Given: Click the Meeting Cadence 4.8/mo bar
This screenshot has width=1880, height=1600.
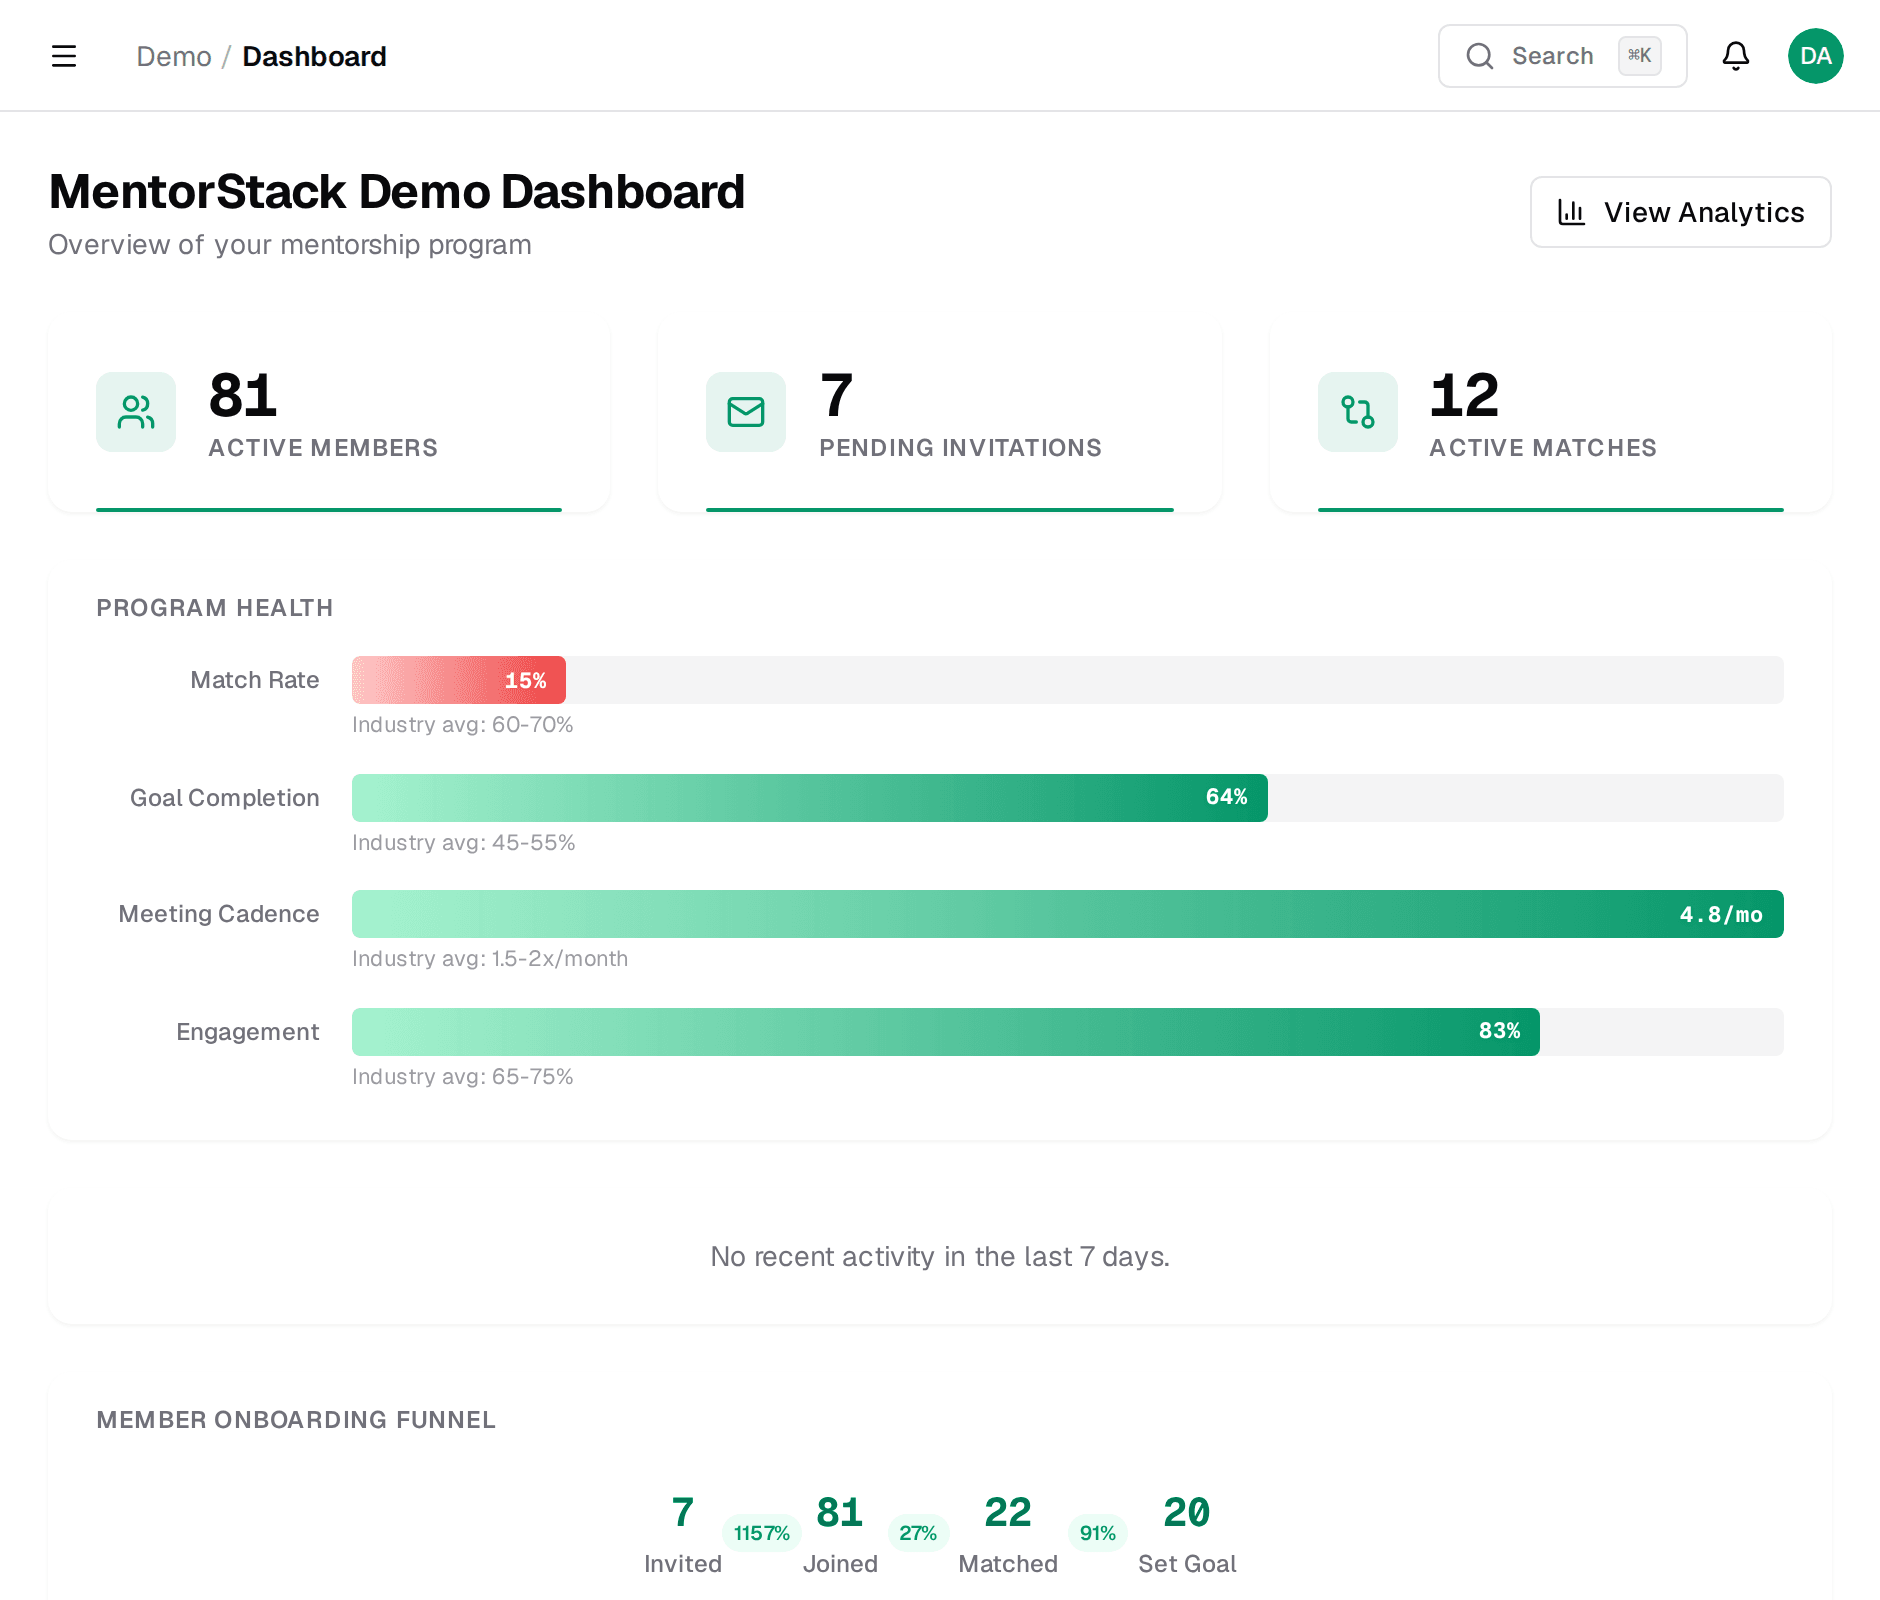Looking at the screenshot, I should pos(1068,914).
